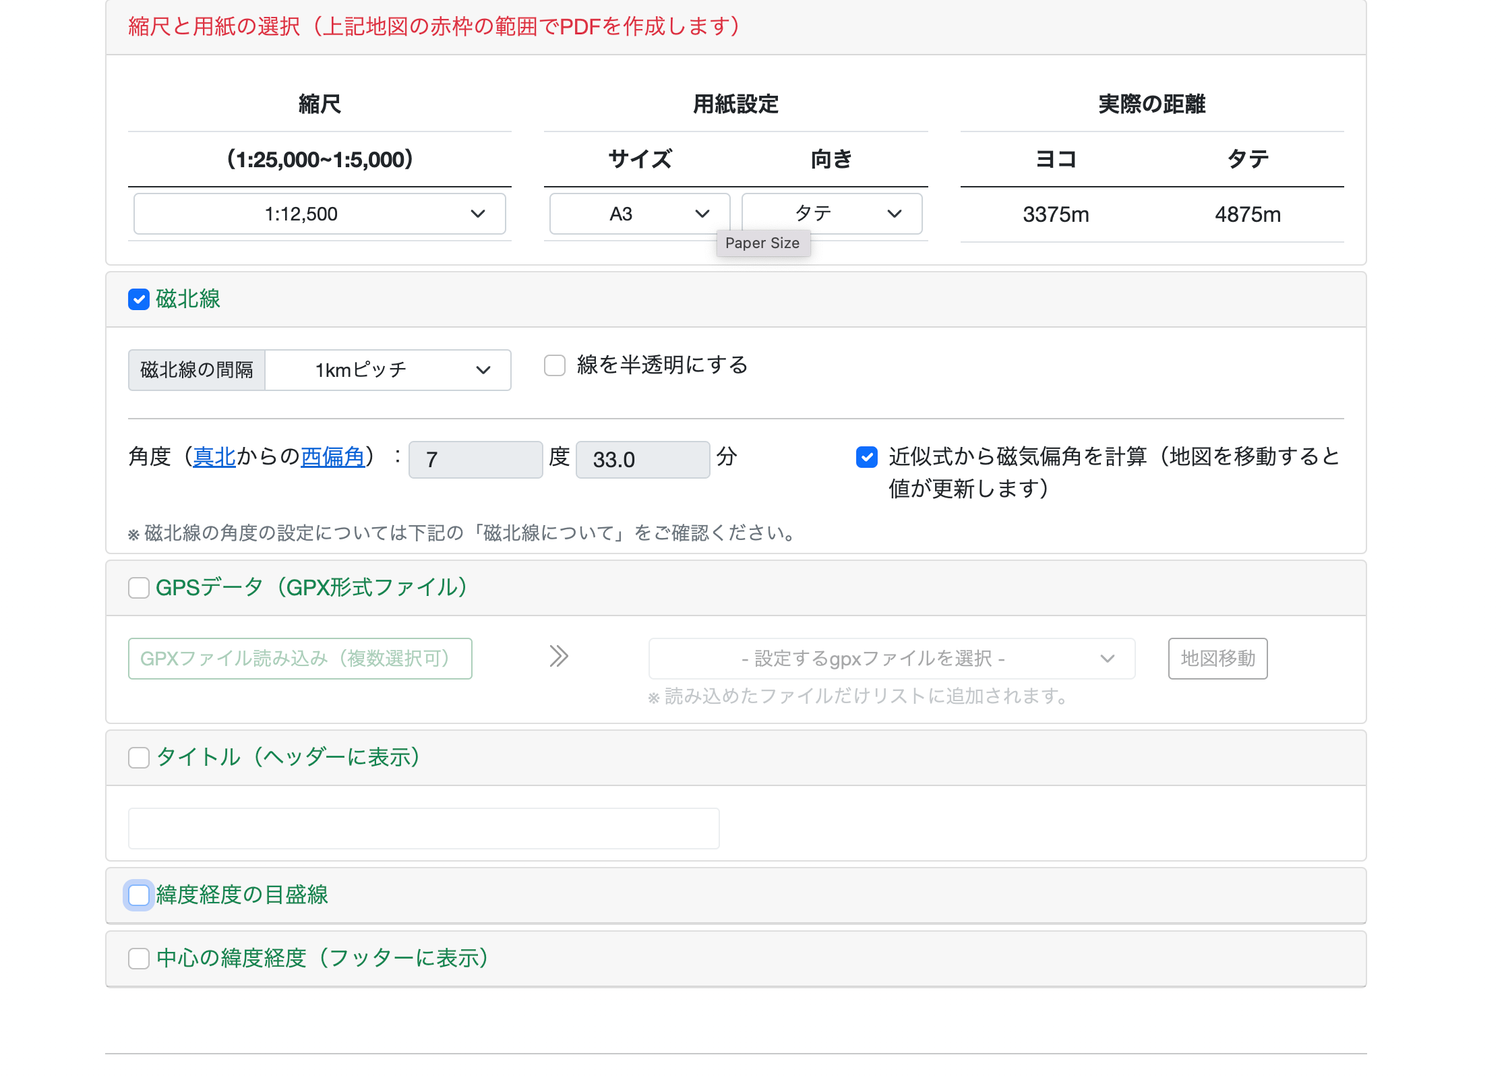Expand the 1kmピッチ interval dropdown

pyautogui.click(x=388, y=370)
